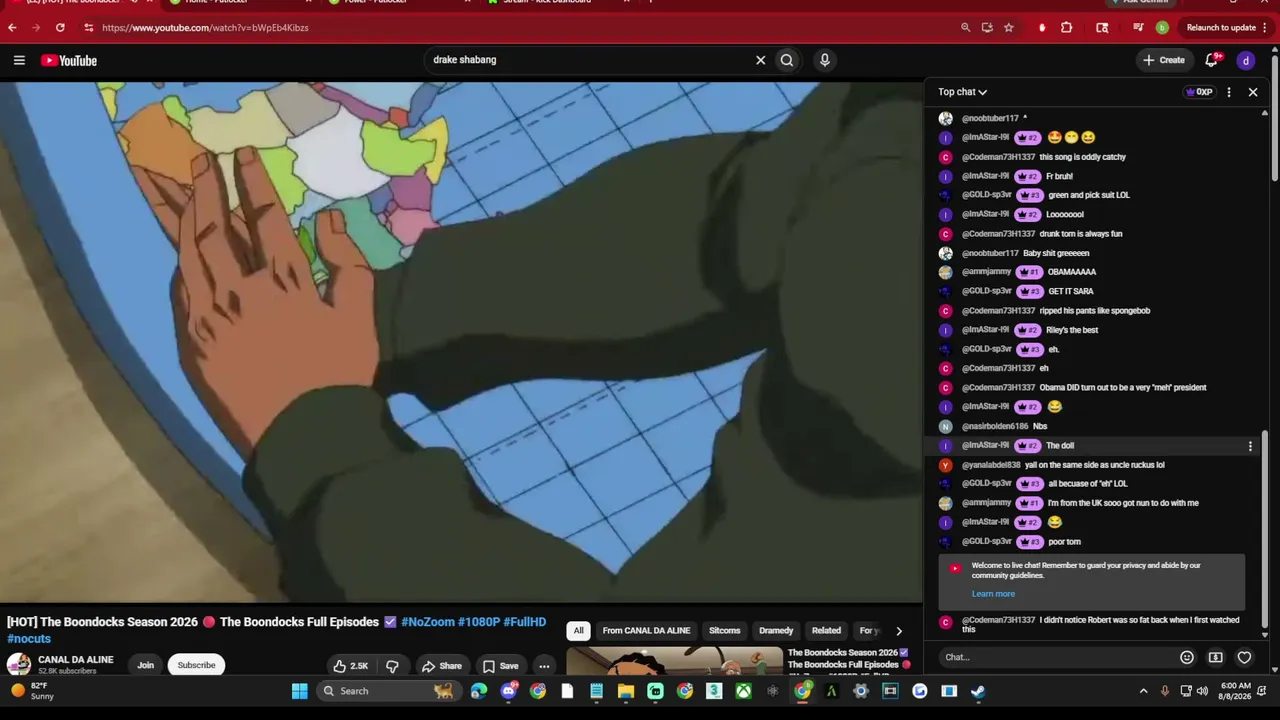Open Relaunch to update Chrome menu

pos(1227,28)
